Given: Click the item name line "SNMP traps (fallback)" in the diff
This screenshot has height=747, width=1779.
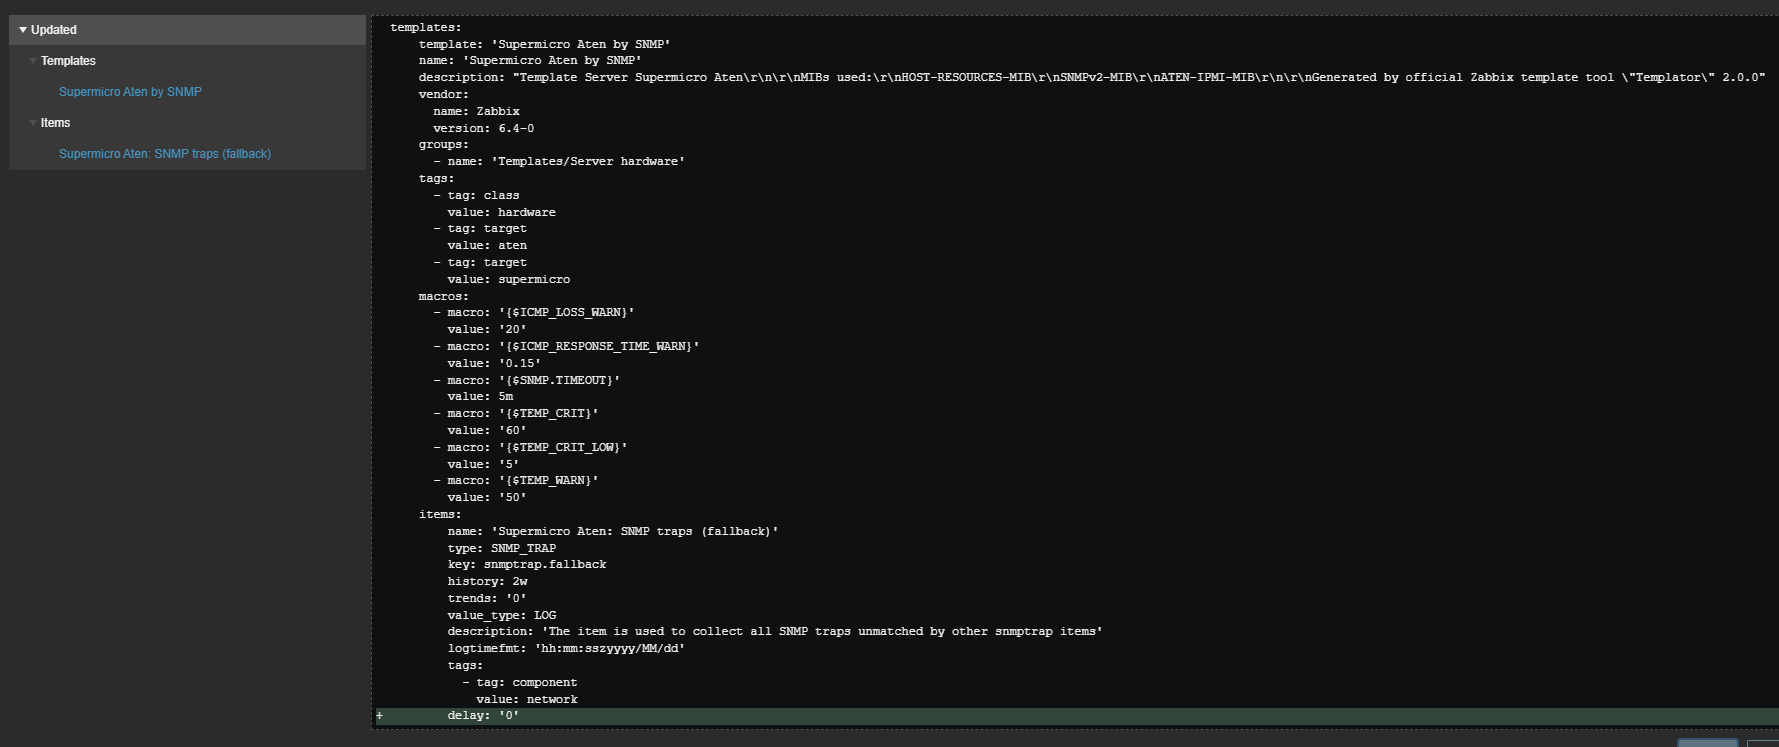Looking at the screenshot, I should coord(613,531).
